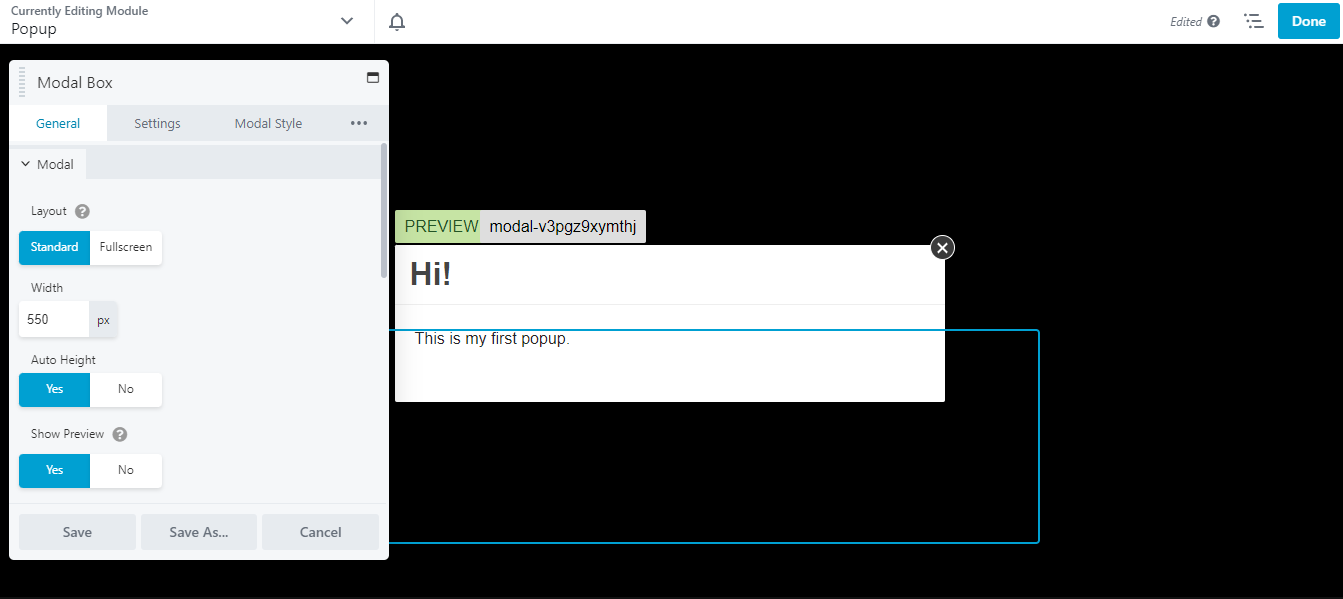
Task: Click the Save As... button
Action: 199,532
